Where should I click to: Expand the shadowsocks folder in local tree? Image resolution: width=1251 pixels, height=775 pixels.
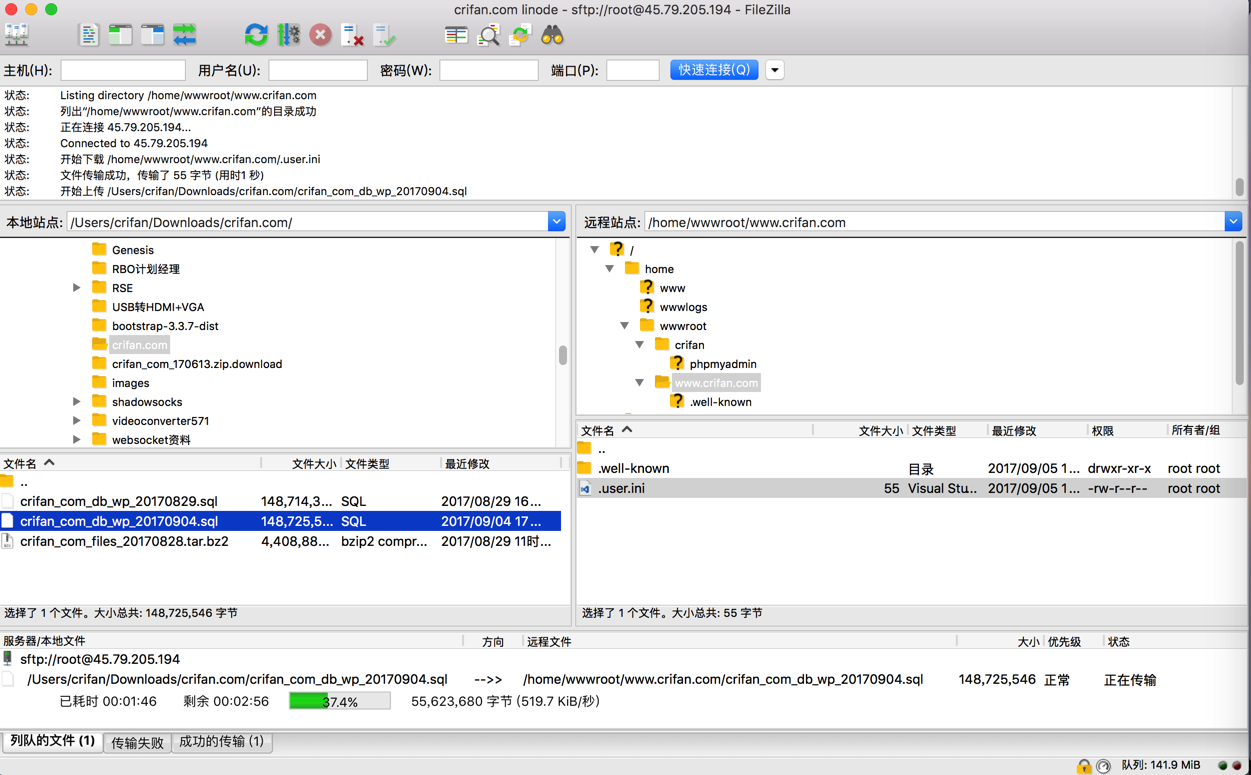pos(77,402)
